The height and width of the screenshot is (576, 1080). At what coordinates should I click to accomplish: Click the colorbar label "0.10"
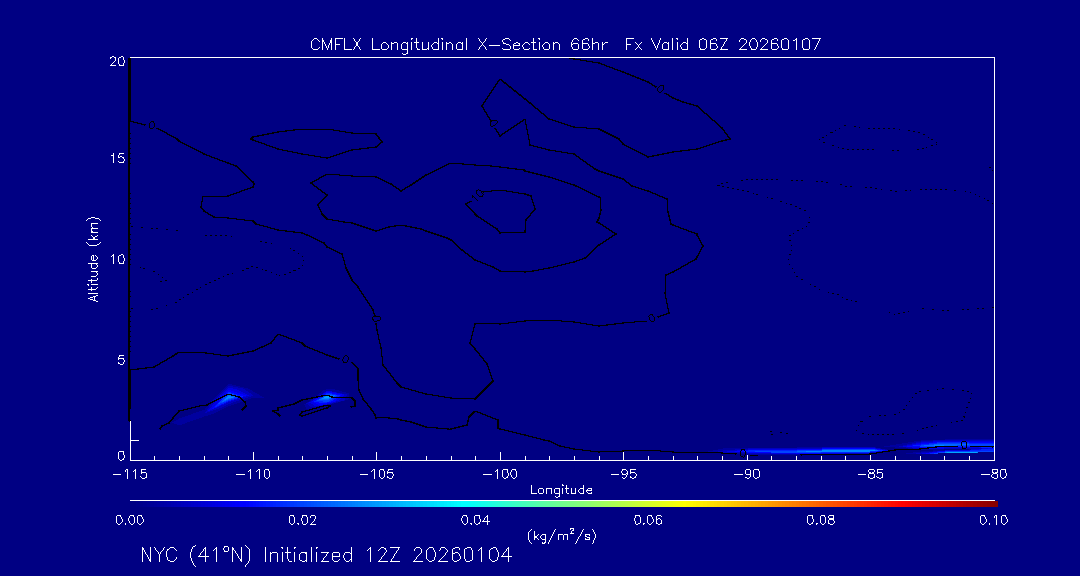994,520
